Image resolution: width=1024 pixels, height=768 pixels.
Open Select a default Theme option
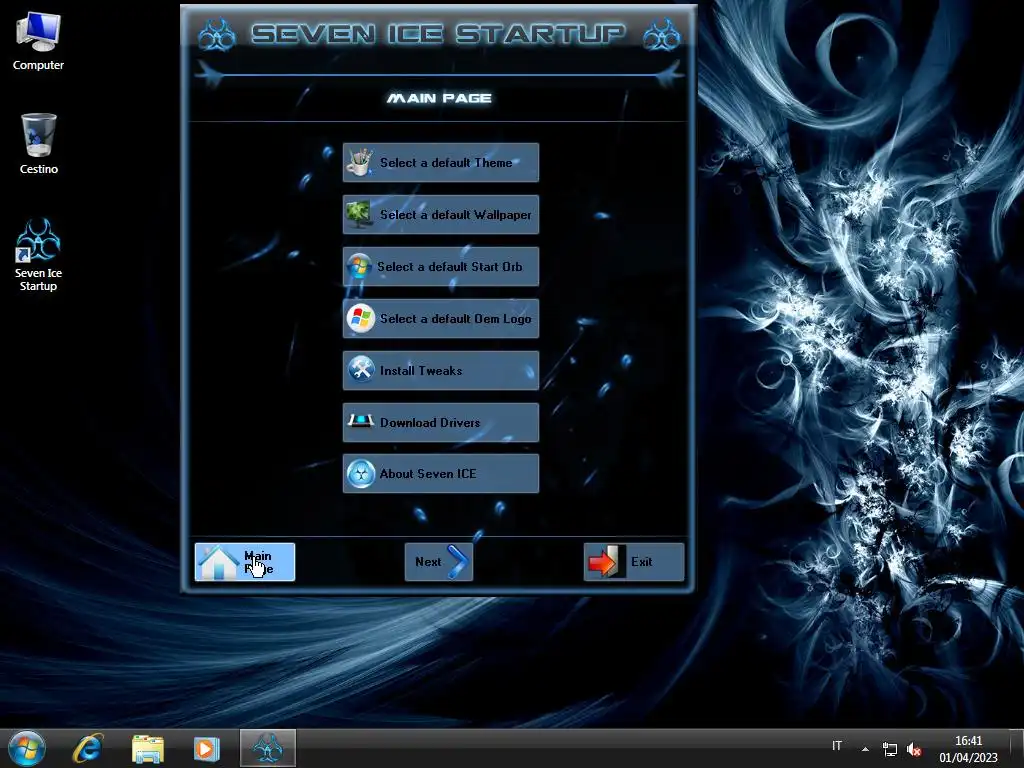click(x=441, y=163)
